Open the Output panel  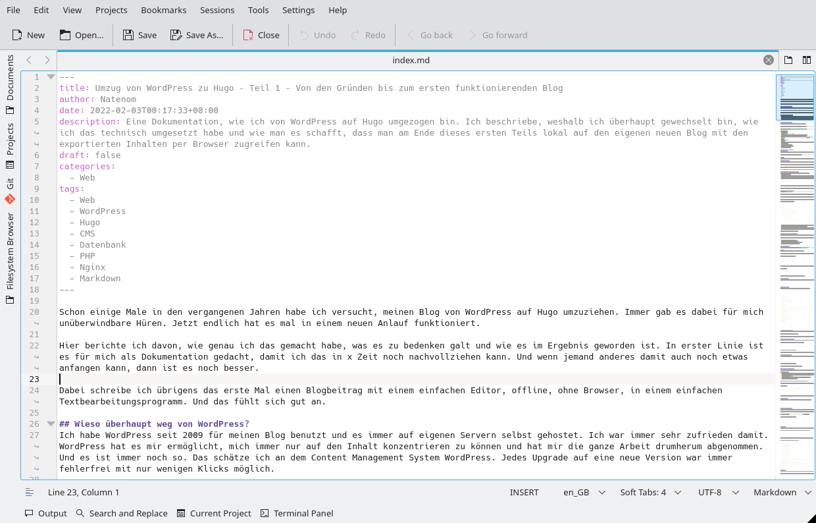click(x=46, y=513)
